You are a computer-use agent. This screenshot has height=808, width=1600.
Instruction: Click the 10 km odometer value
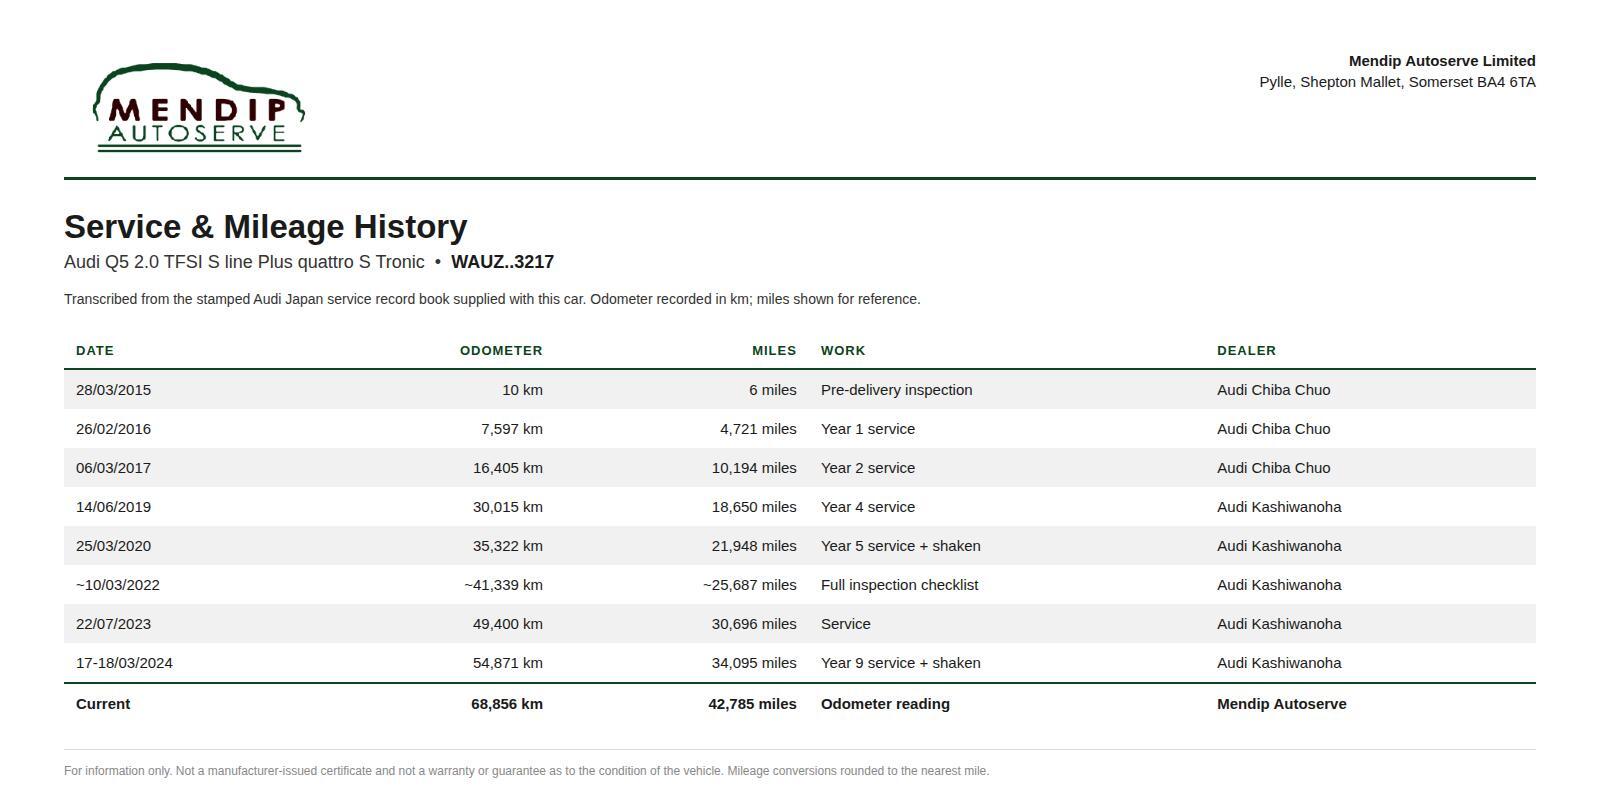(x=522, y=390)
